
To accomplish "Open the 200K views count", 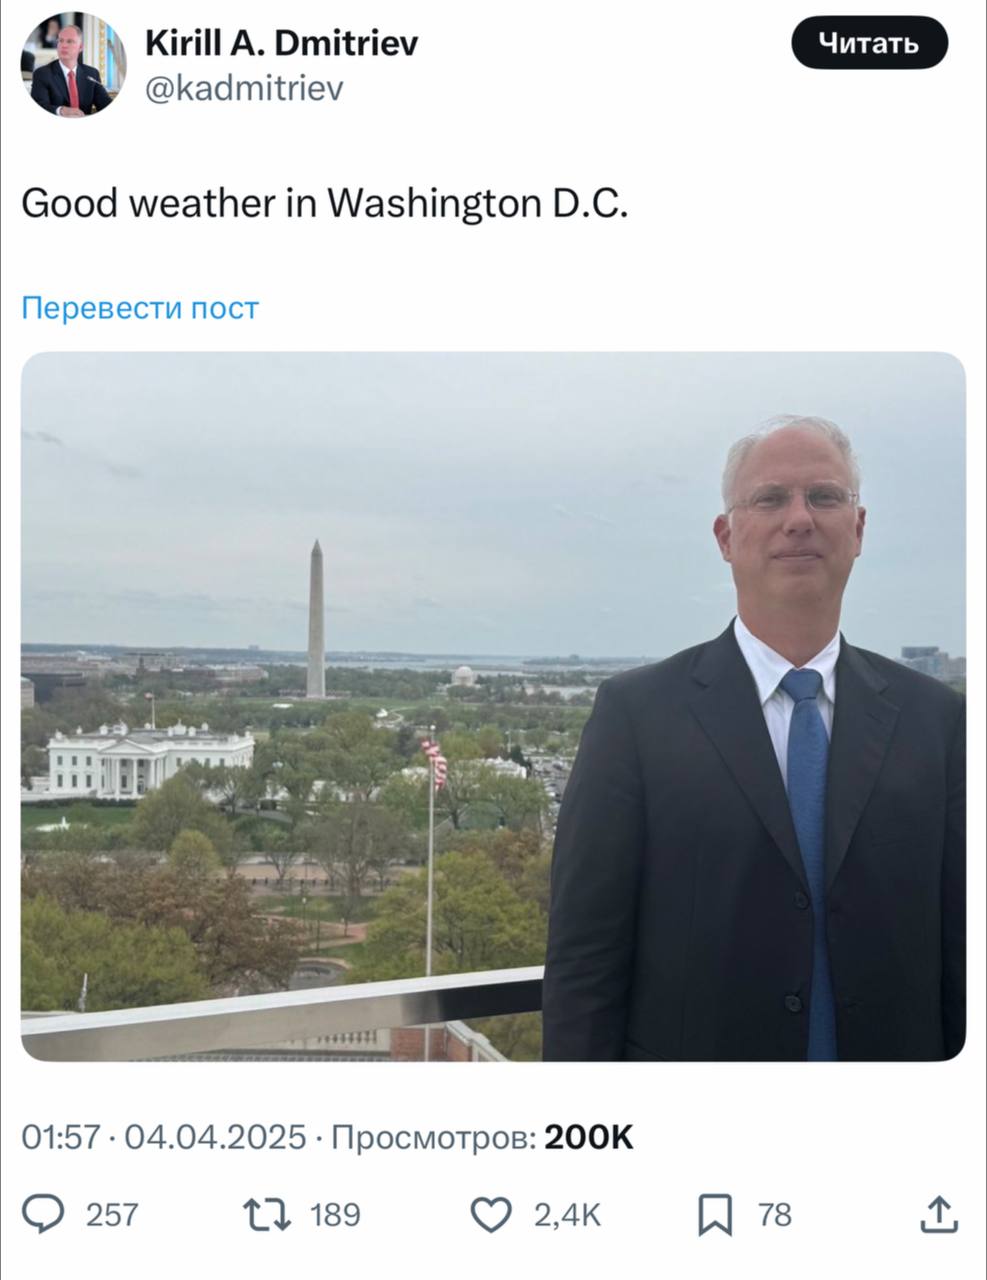I will pyautogui.click(x=589, y=1138).
